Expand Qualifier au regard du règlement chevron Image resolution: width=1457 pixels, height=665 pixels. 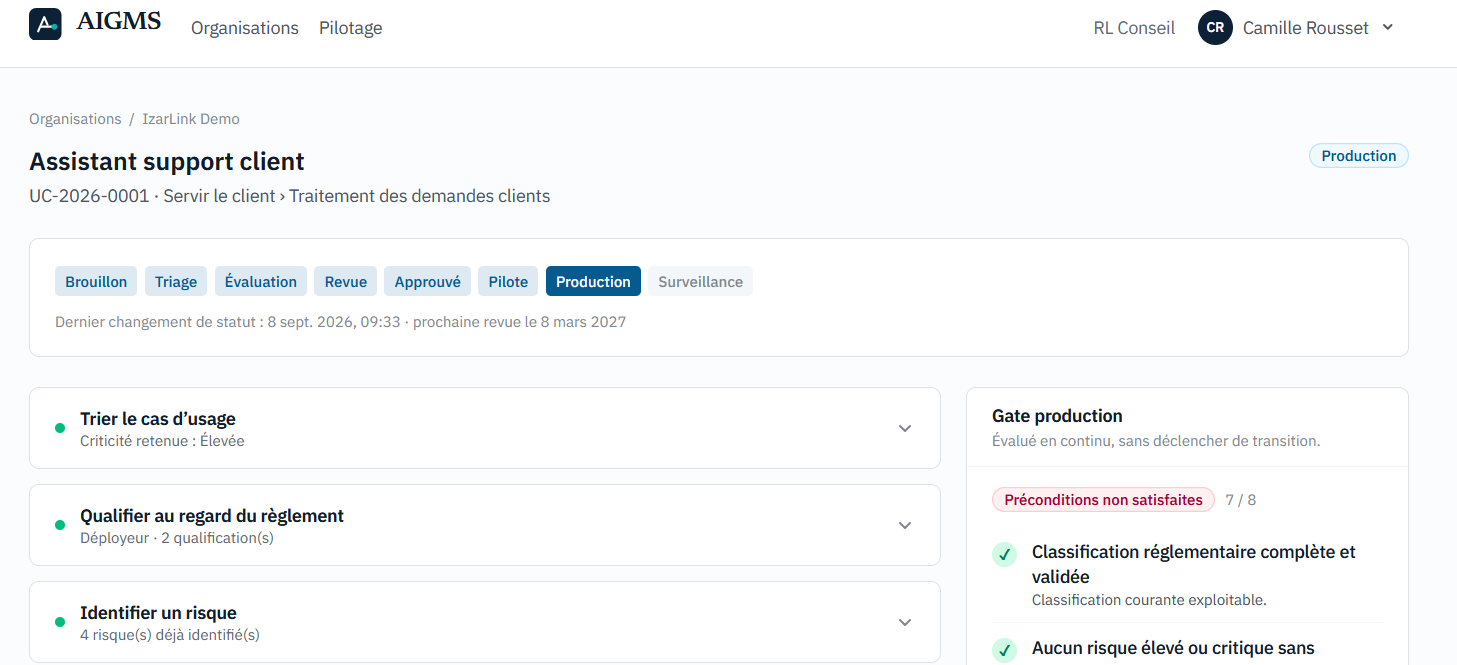click(x=905, y=525)
